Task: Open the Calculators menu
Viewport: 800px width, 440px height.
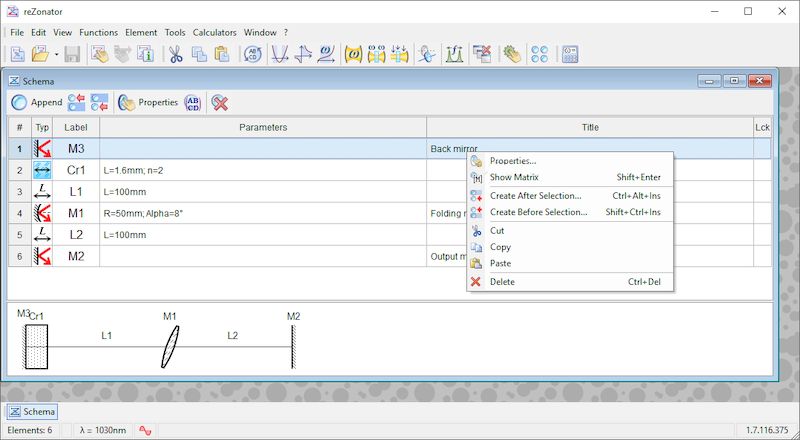Action: click(215, 32)
